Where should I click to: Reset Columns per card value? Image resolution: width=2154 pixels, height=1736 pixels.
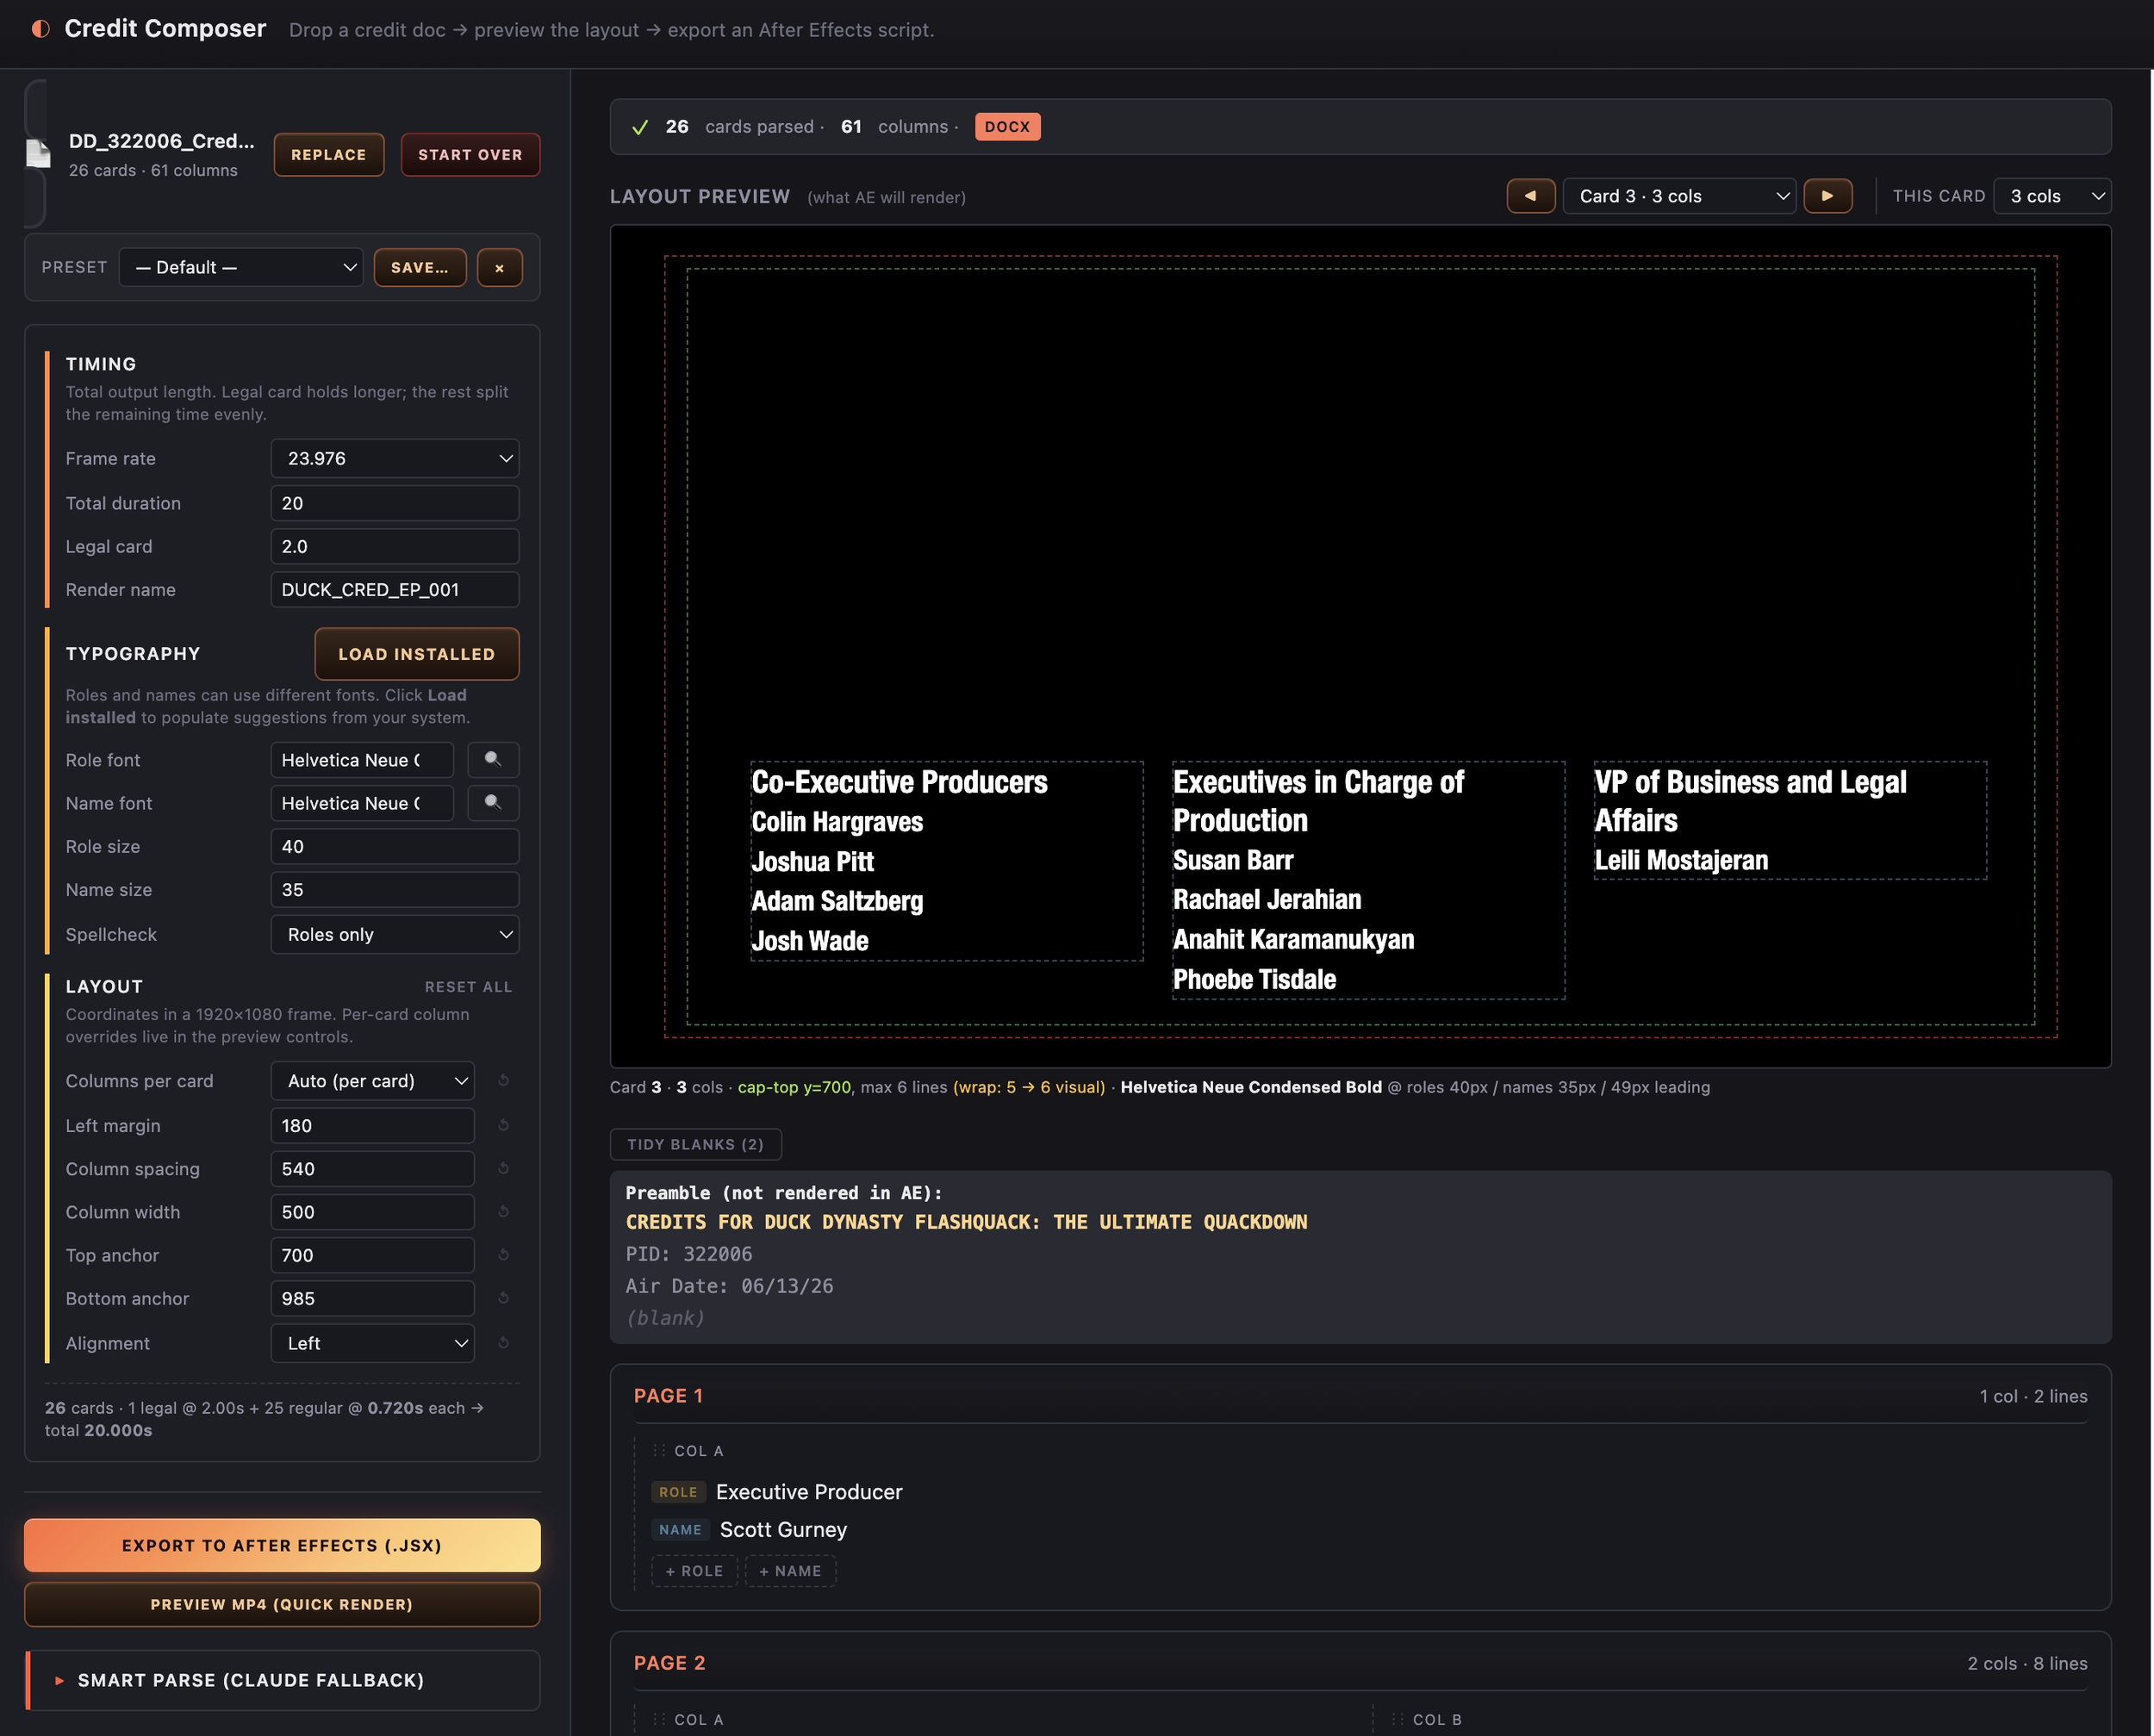coord(504,1081)
